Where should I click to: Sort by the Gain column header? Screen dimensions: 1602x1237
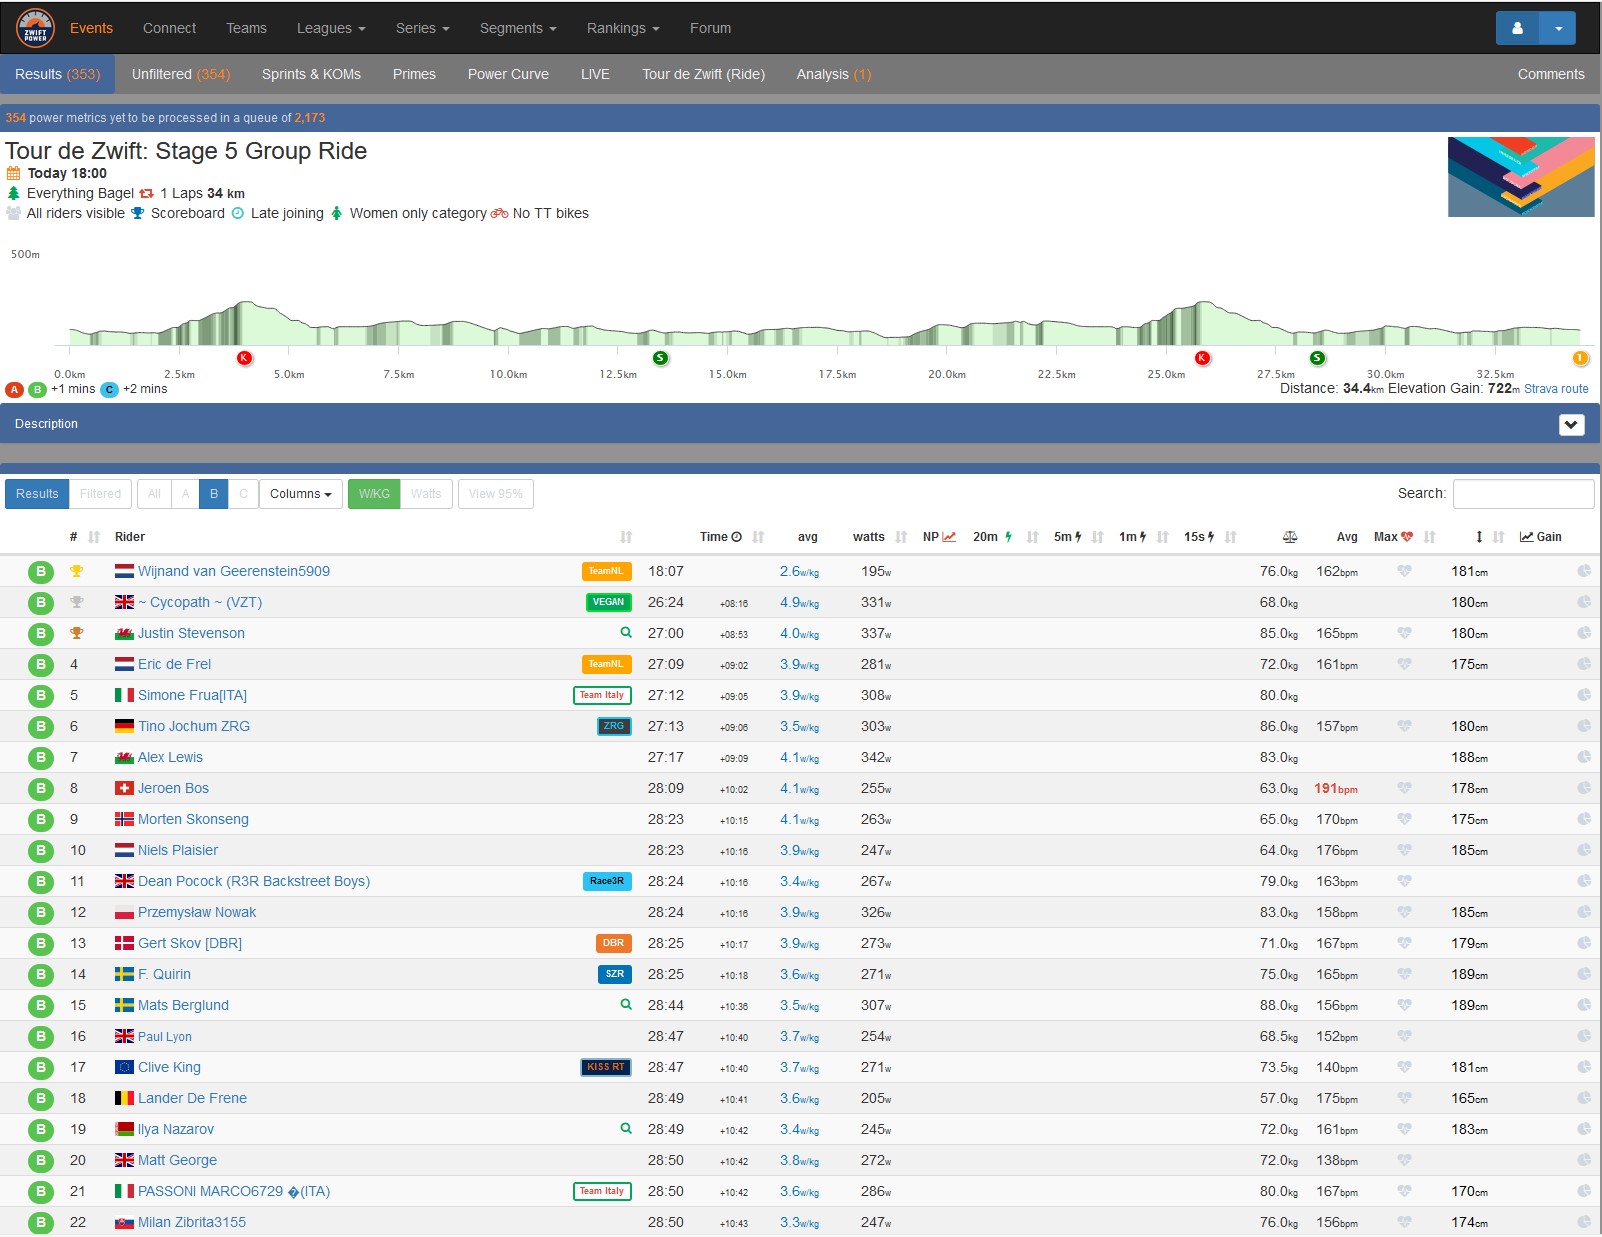(x=1541, y=537)
